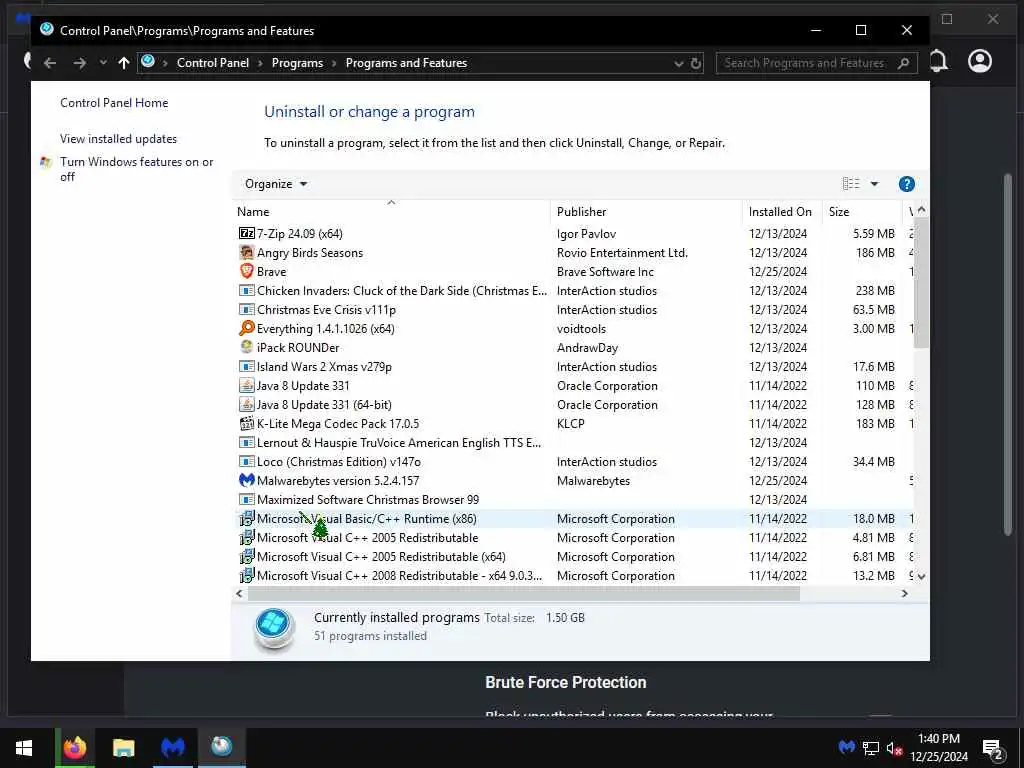Switch to Malwarebytes taskbar icon
This screenshot has height=768, width=1024.
click(173, 748)
